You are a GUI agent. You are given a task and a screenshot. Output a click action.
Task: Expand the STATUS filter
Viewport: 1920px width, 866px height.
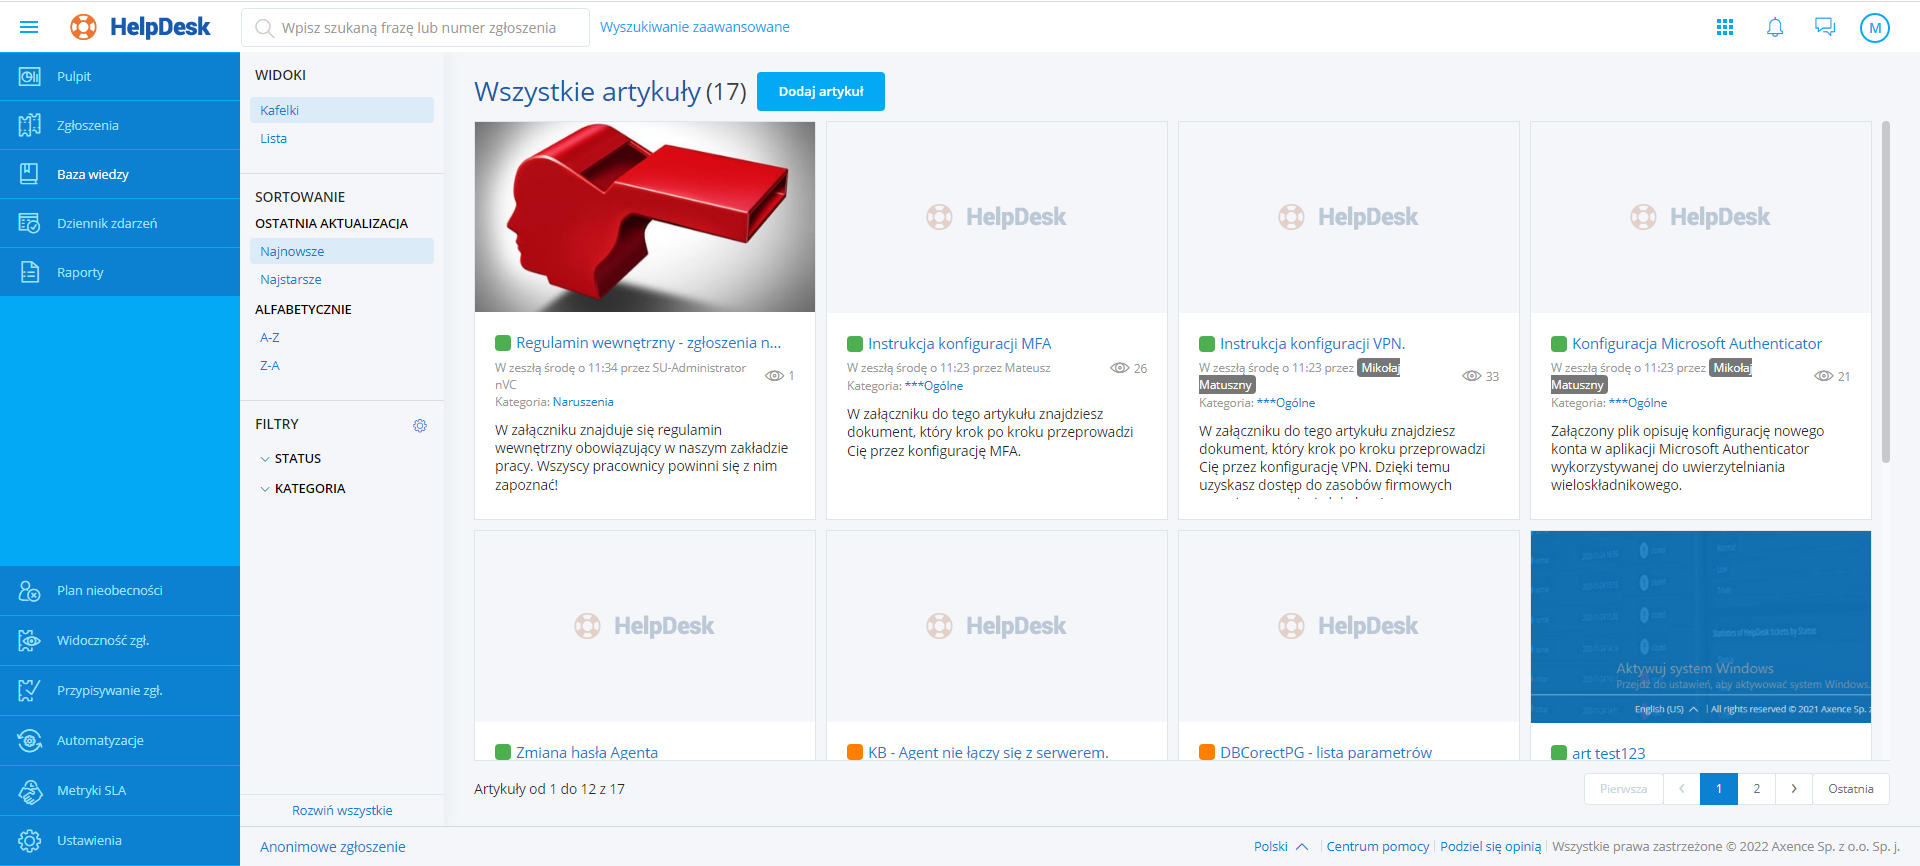(x=297, y=459)
